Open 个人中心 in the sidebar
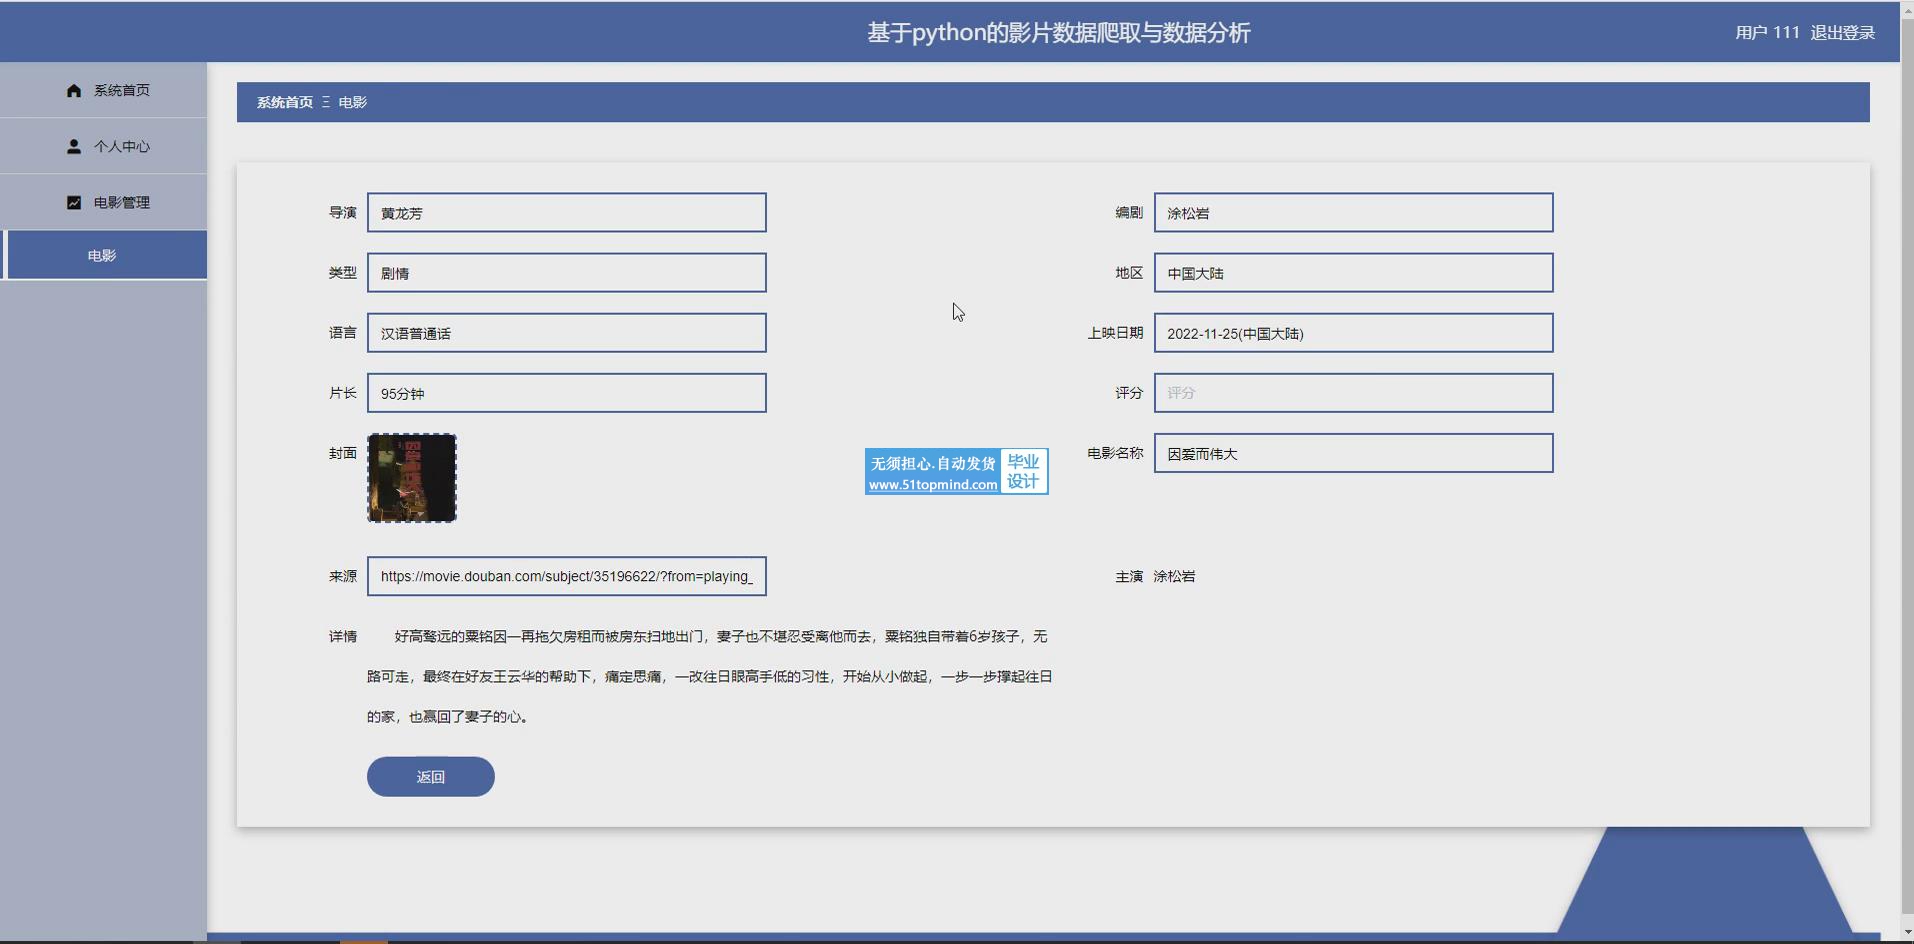Viewport: 1914px width, 944px height. point(103,146)
